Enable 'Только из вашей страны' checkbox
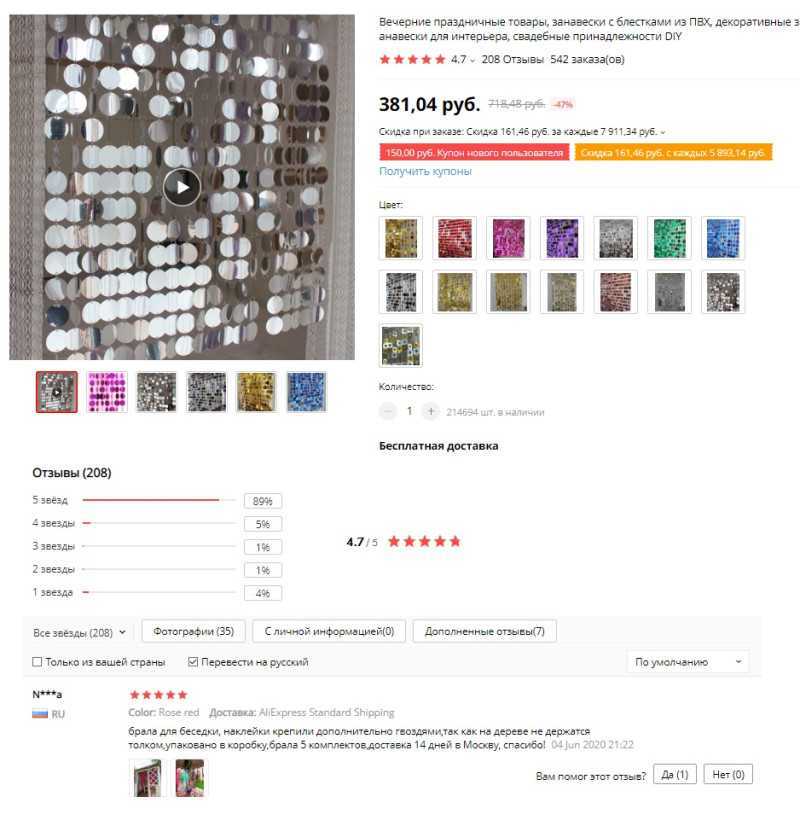Image resolution: width=800 pixels, height=826 pixels. 37,662
